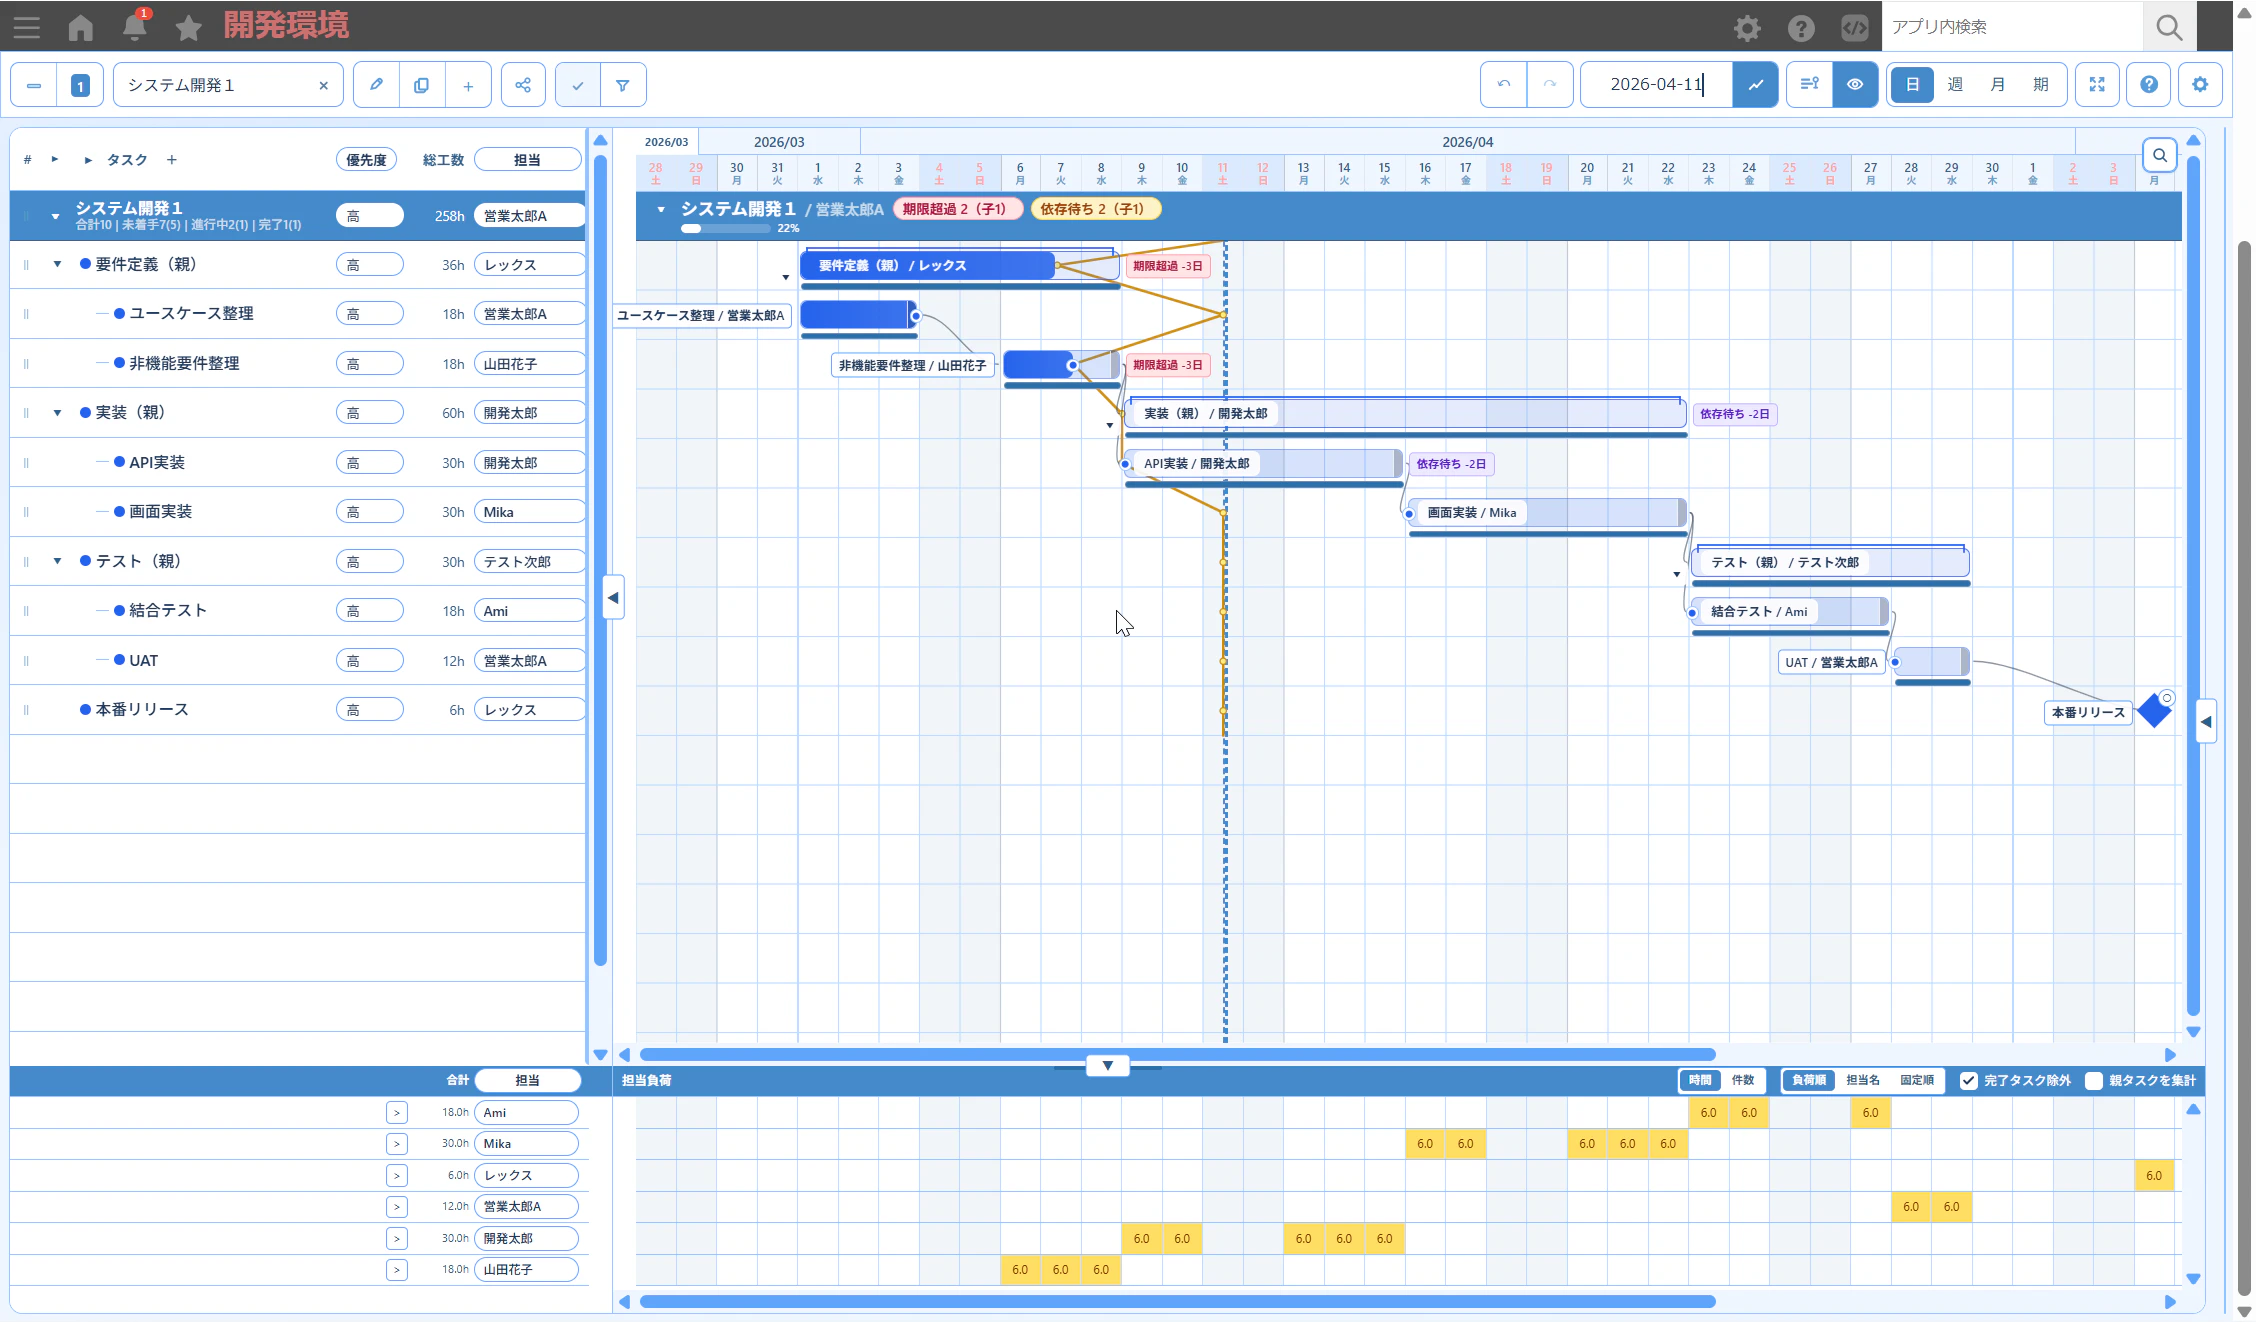
Task: Add a new project with plus icon
Action: click(468, 85)
